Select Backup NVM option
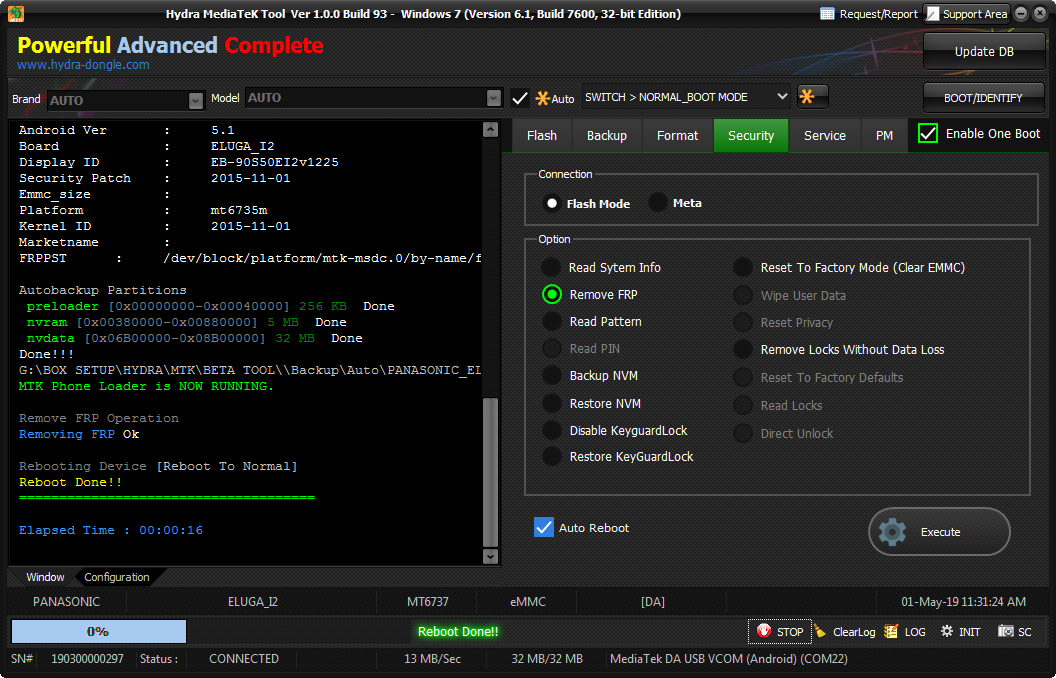The height and width of the screenshot is (678, 1056). [552, 375]
